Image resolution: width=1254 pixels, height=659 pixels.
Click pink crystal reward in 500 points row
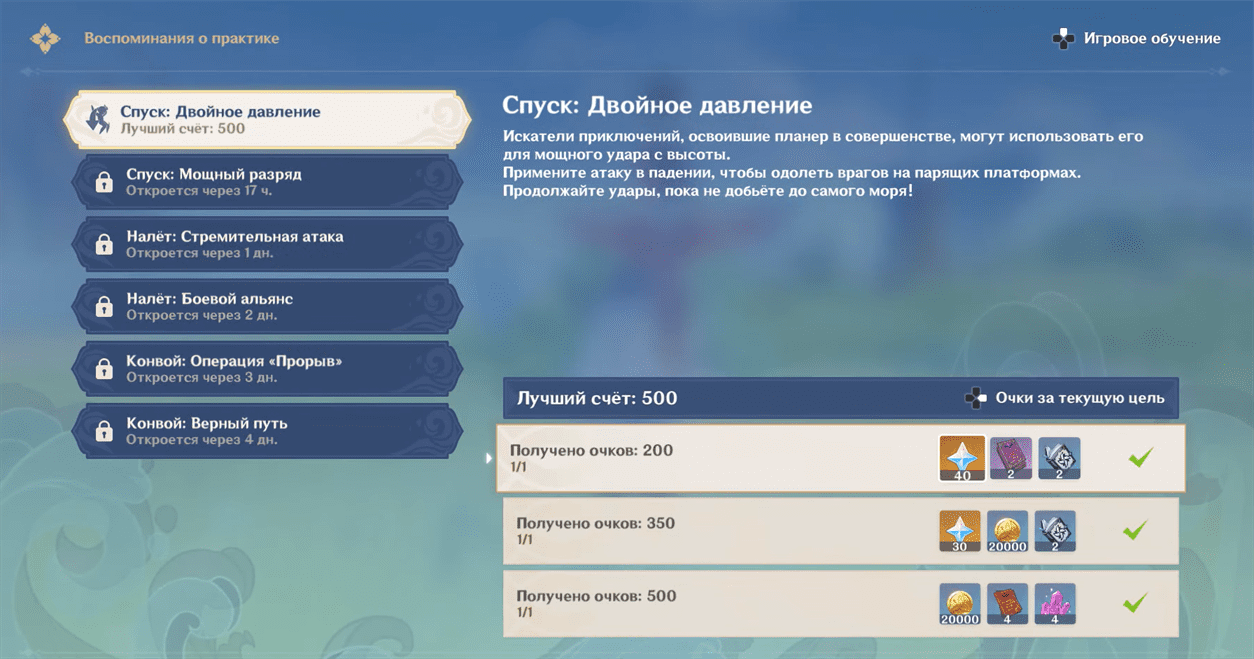click(x=1055, y=604)
